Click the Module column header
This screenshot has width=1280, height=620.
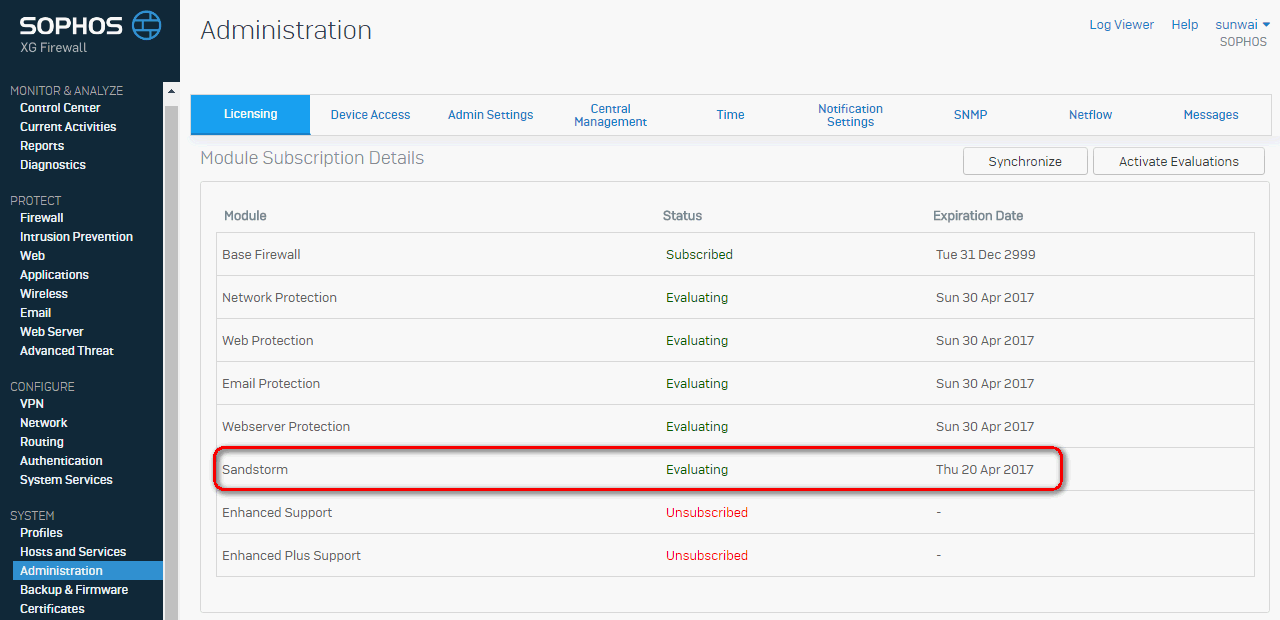coord(245,216)
